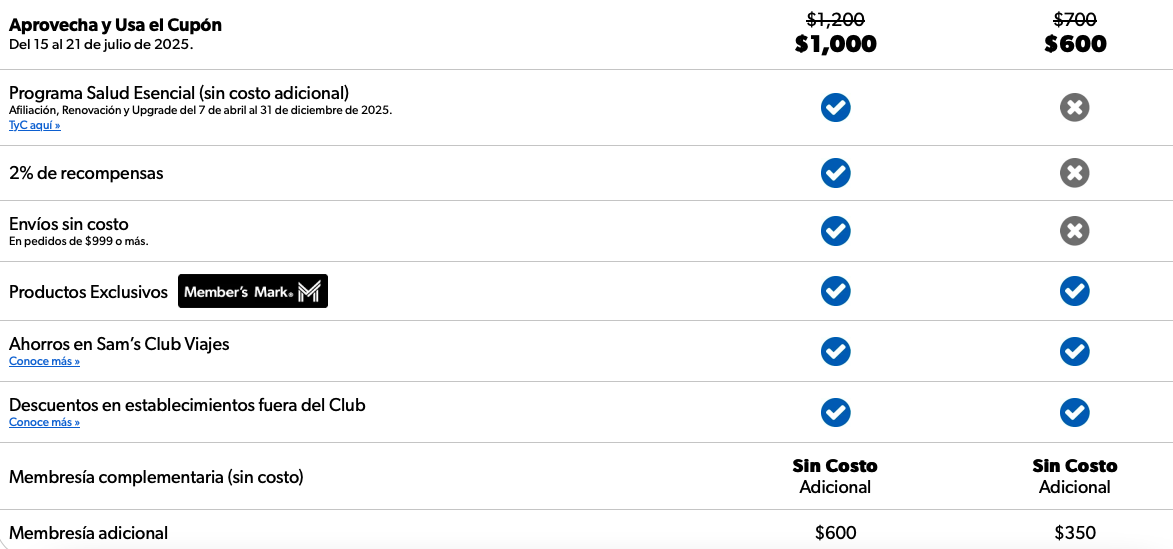
Task: Click the Member's Mark logo badge
Action: click(253, 291)
